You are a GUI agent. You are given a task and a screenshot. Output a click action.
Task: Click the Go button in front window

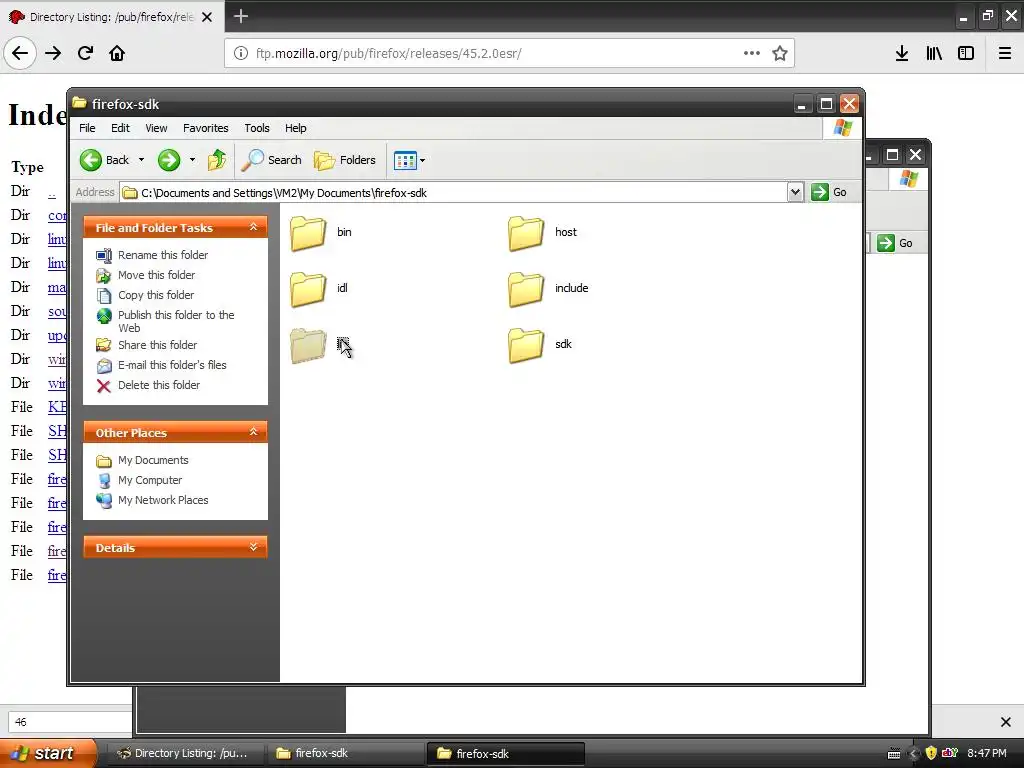coord(829,192)
